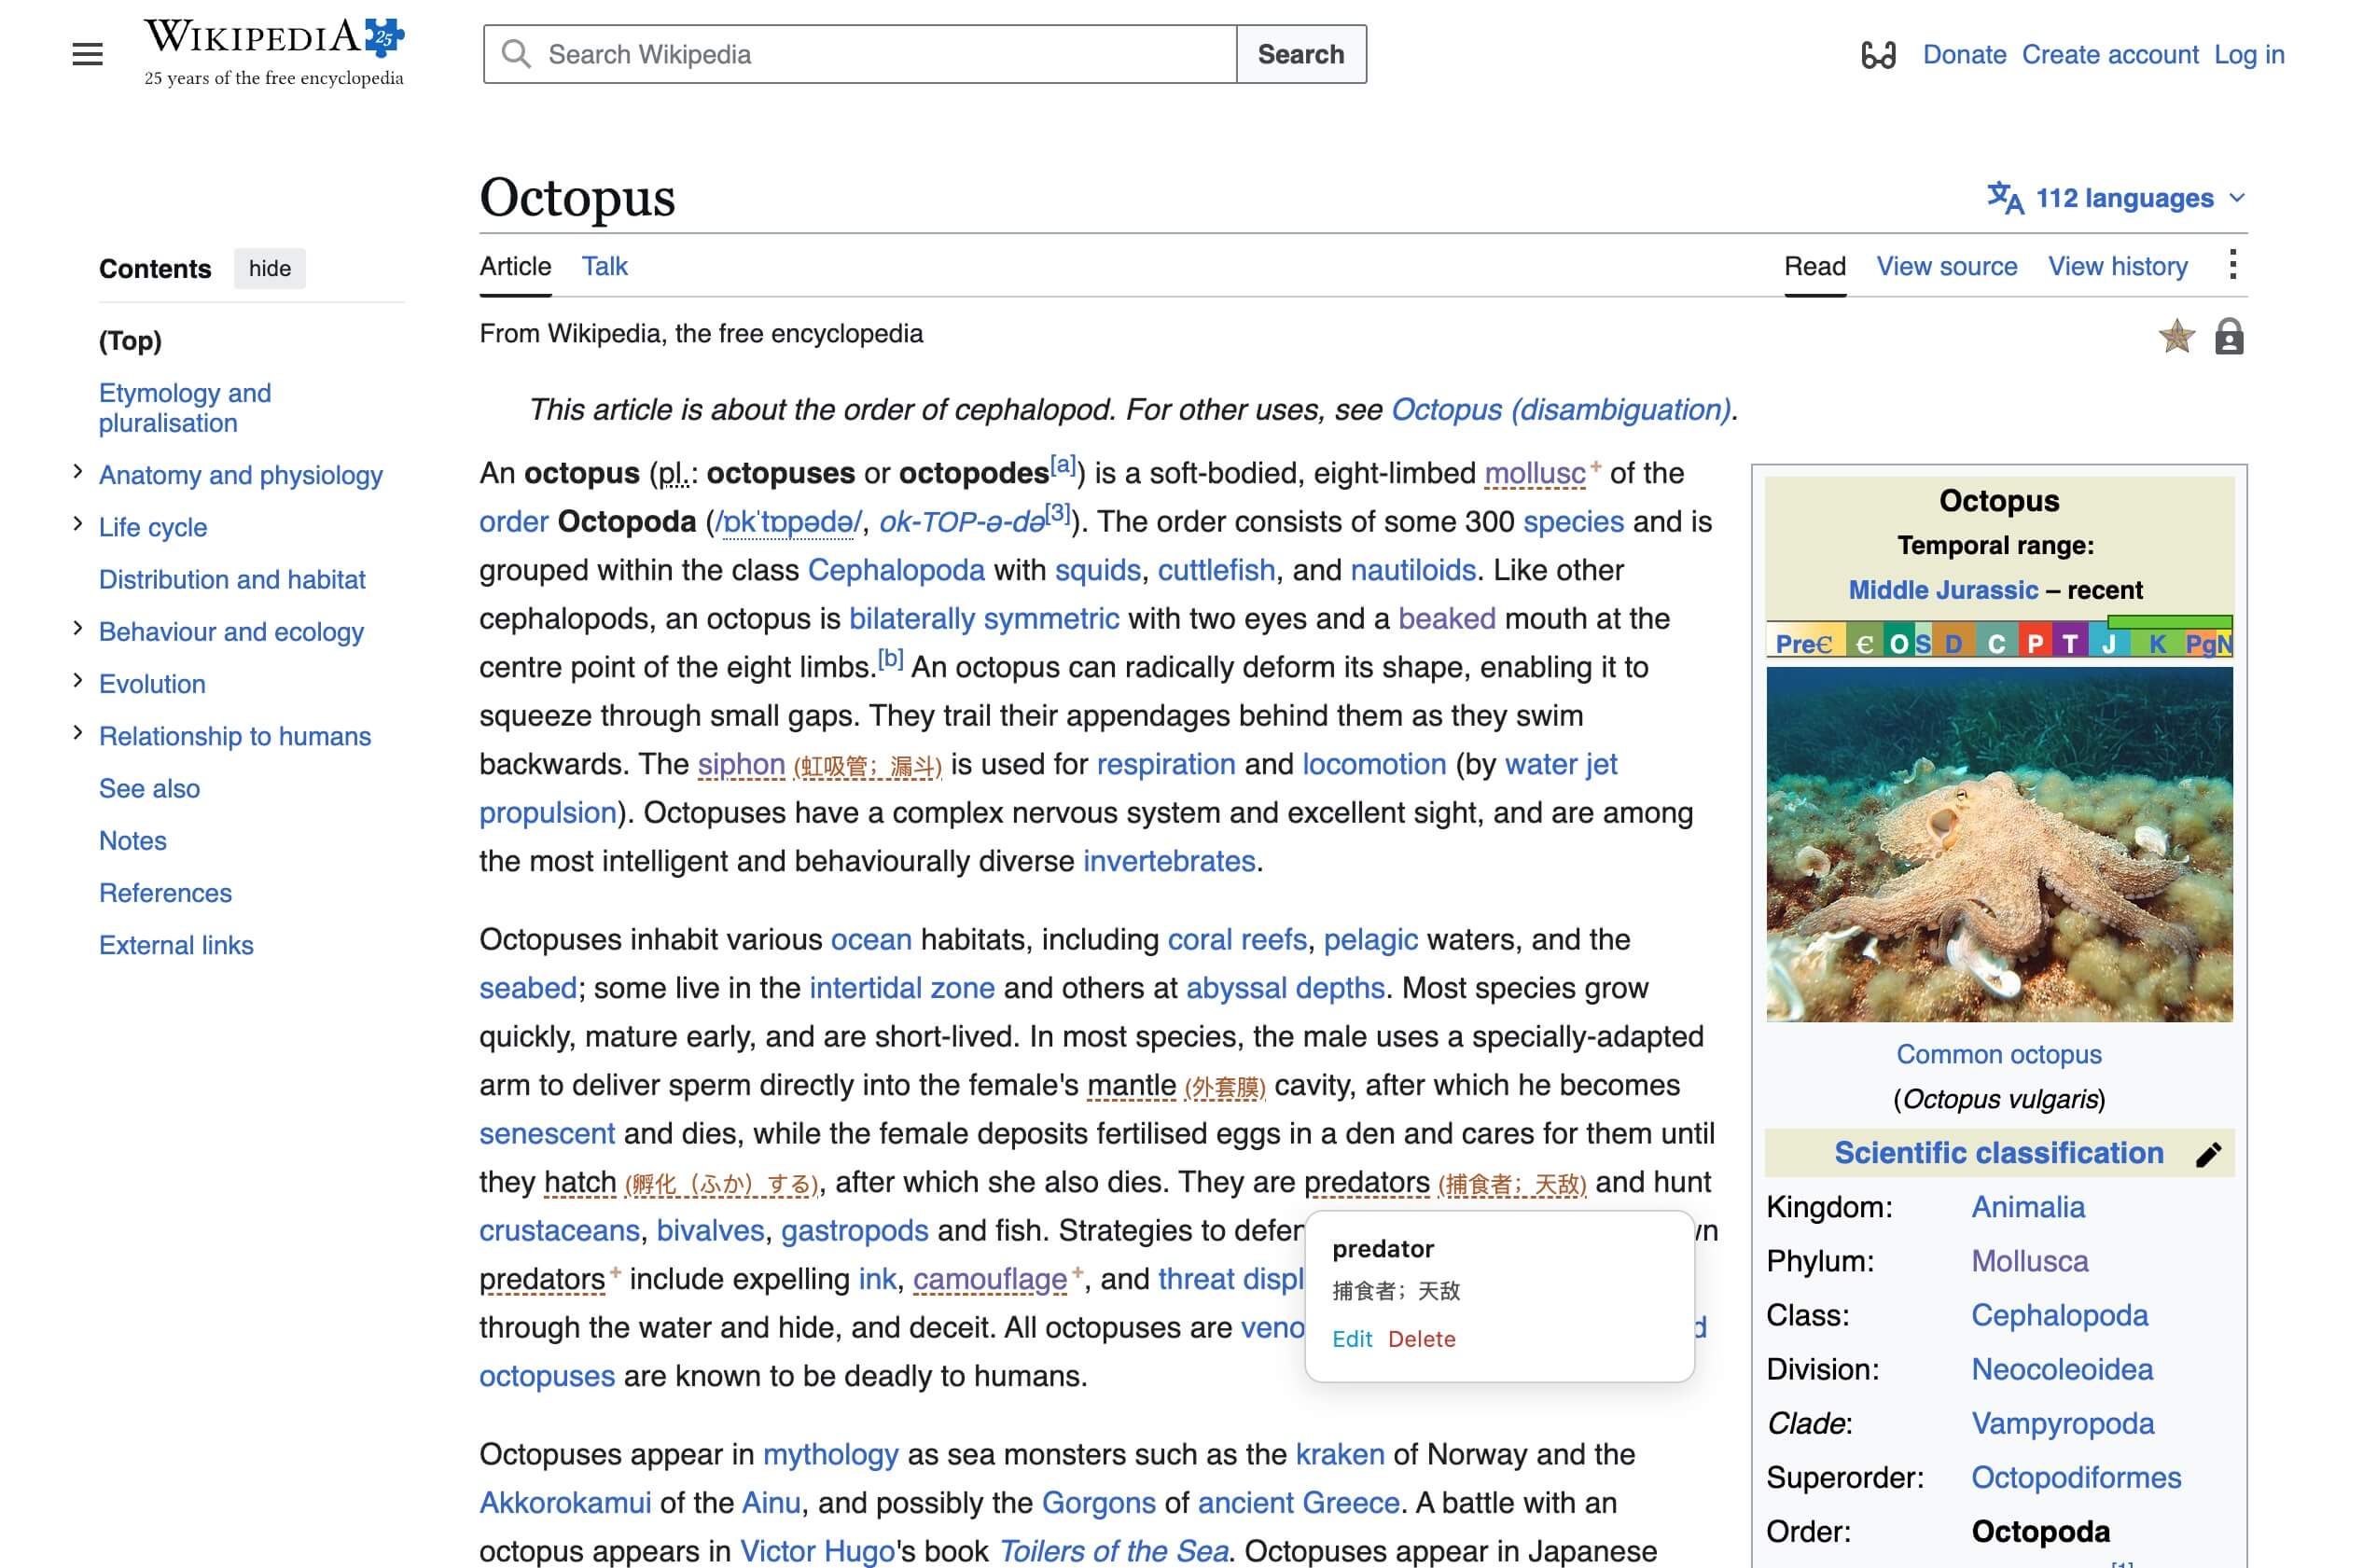Open the Create account link

click(x=2109, y=55)
